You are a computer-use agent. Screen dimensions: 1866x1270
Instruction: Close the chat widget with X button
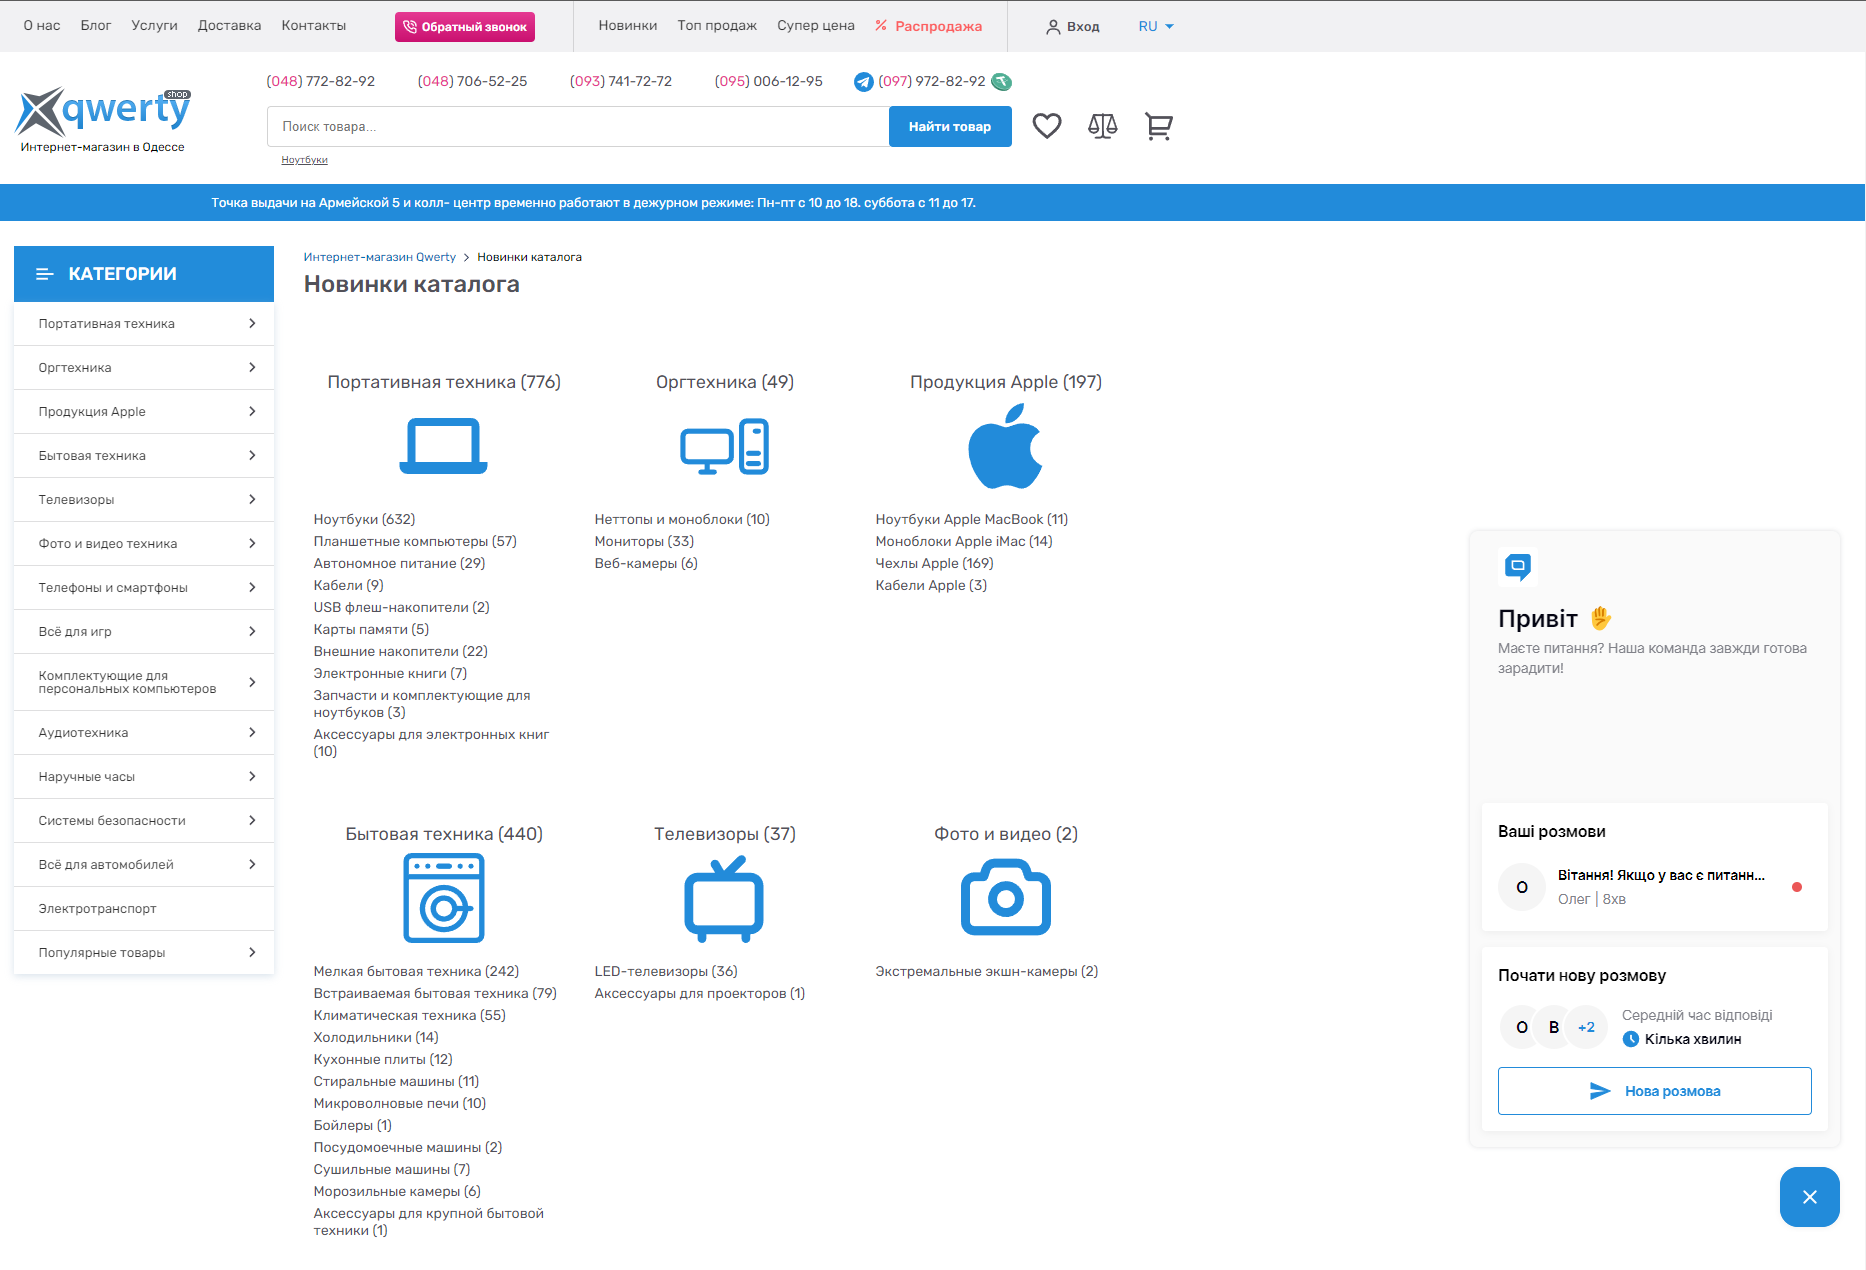1809,1197
